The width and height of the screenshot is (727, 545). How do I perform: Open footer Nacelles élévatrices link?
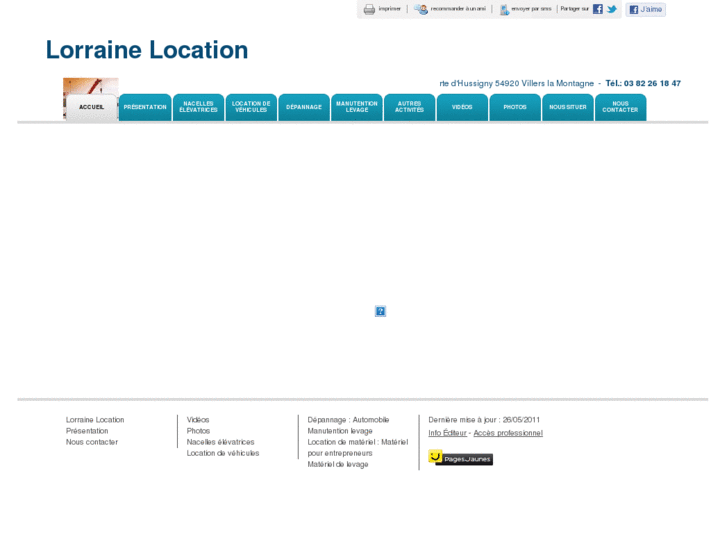pos(220,442)
